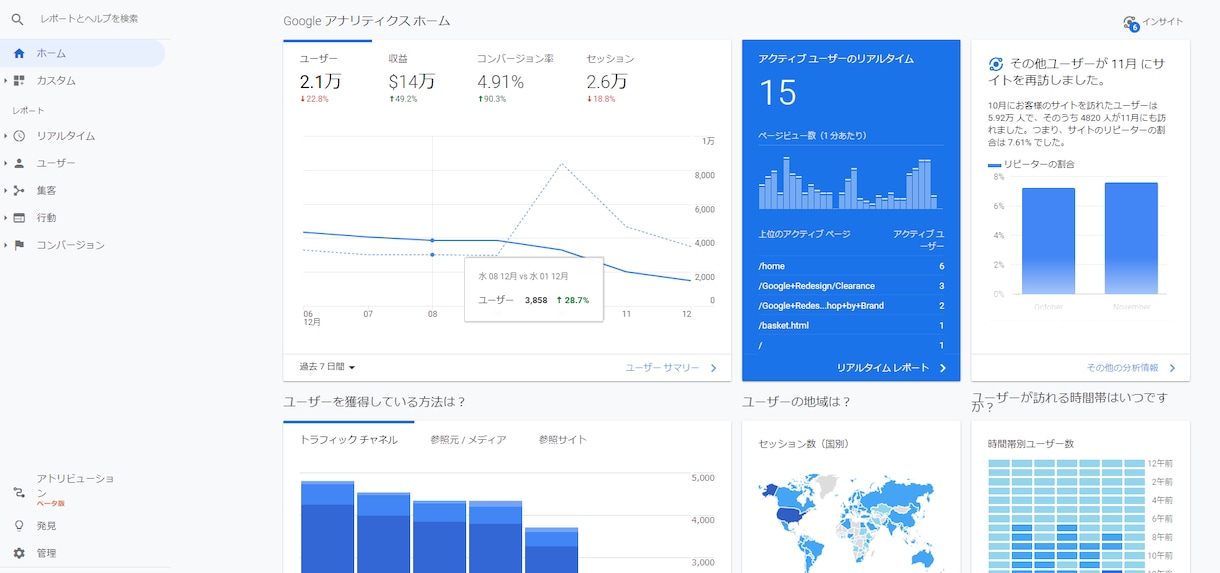Select the ユーザー metric tab
1220x573 pixels.
point(327,76)
